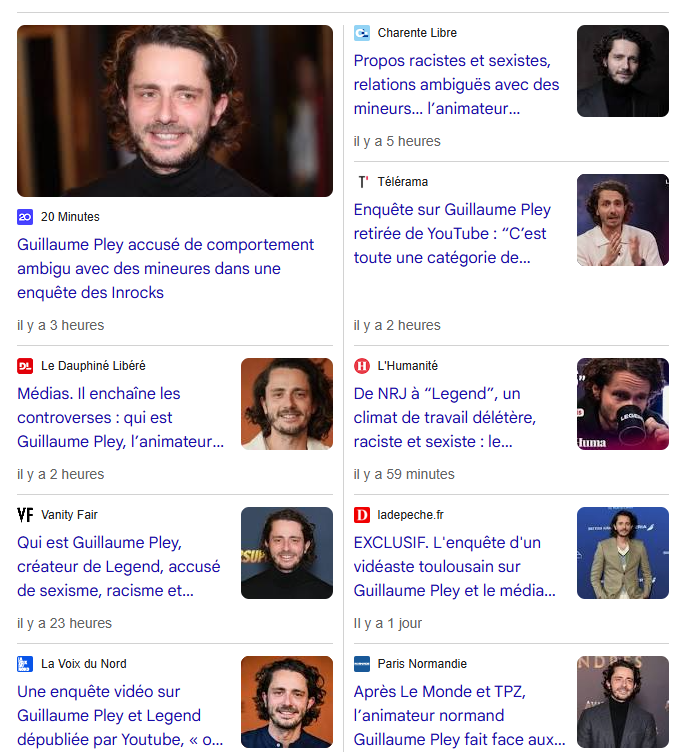The height and width of the screenshot is (752, 684).
Task: Click the Charente Libre article thumbnail
Action: [623, 71]
